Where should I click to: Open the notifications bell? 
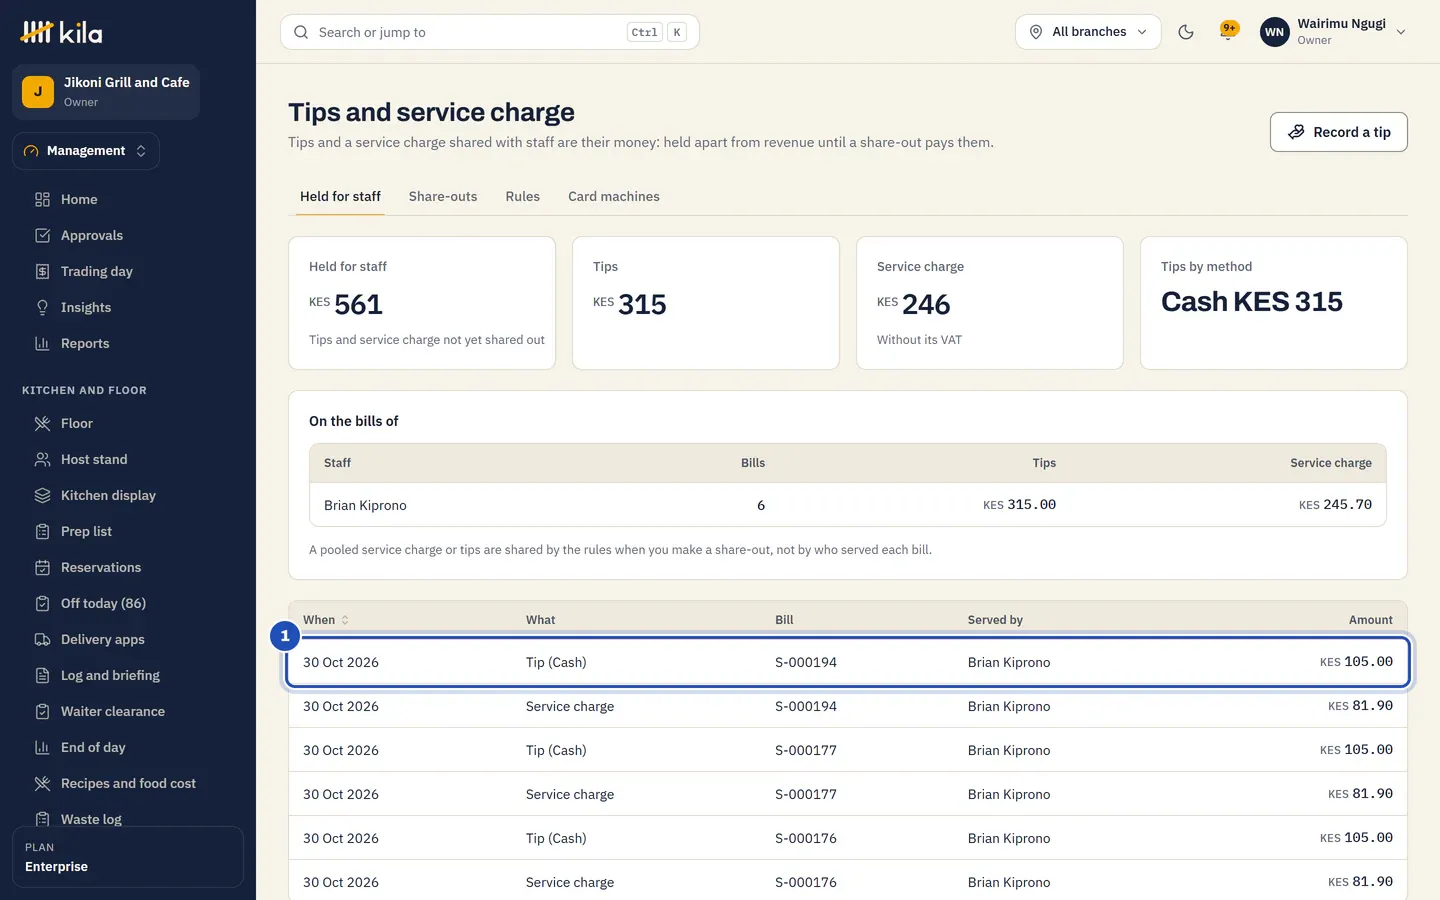click(x=1229, y=32)
